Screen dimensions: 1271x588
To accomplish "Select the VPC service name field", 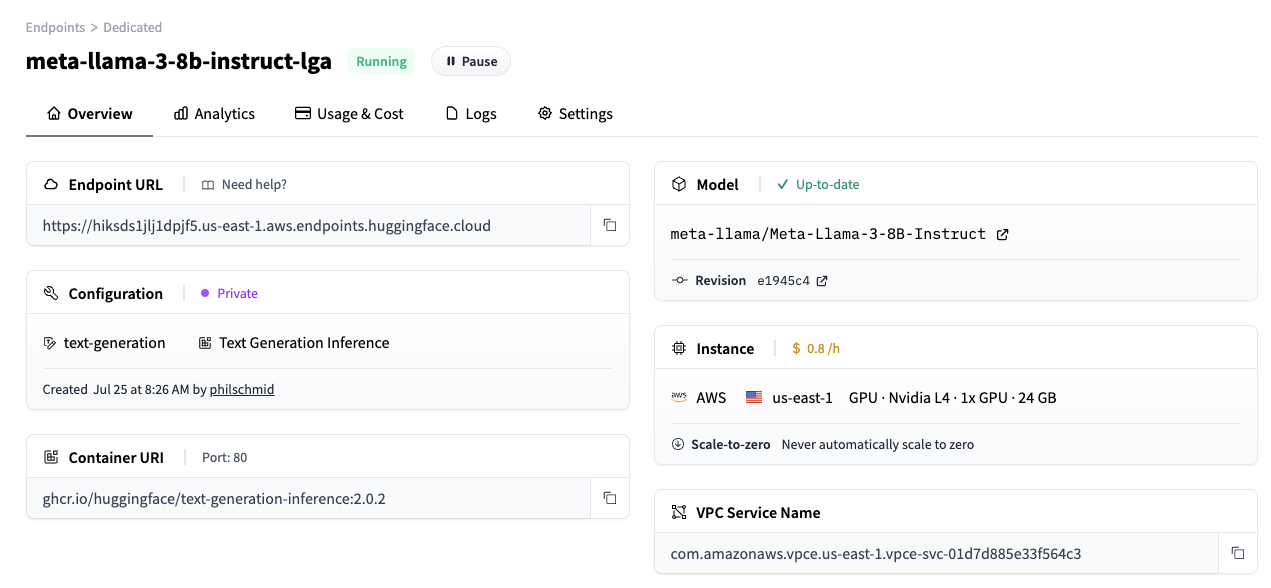I will coord(936,553).
